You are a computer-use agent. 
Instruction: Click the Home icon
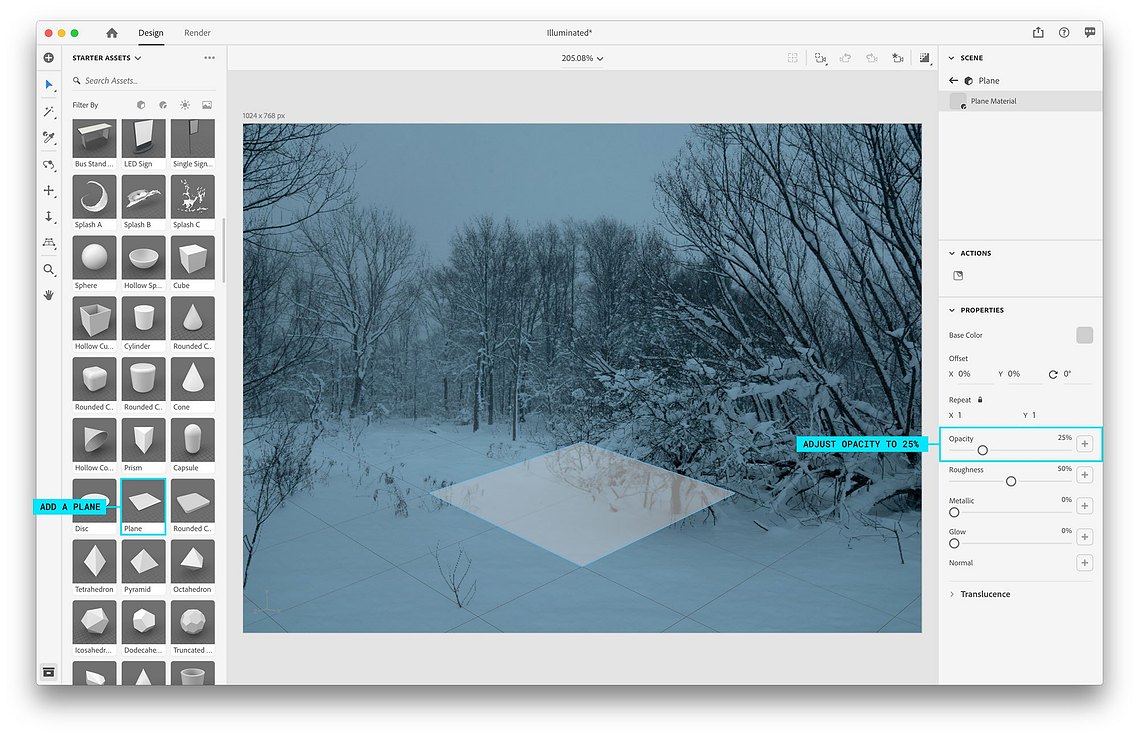tap(111, 33)
